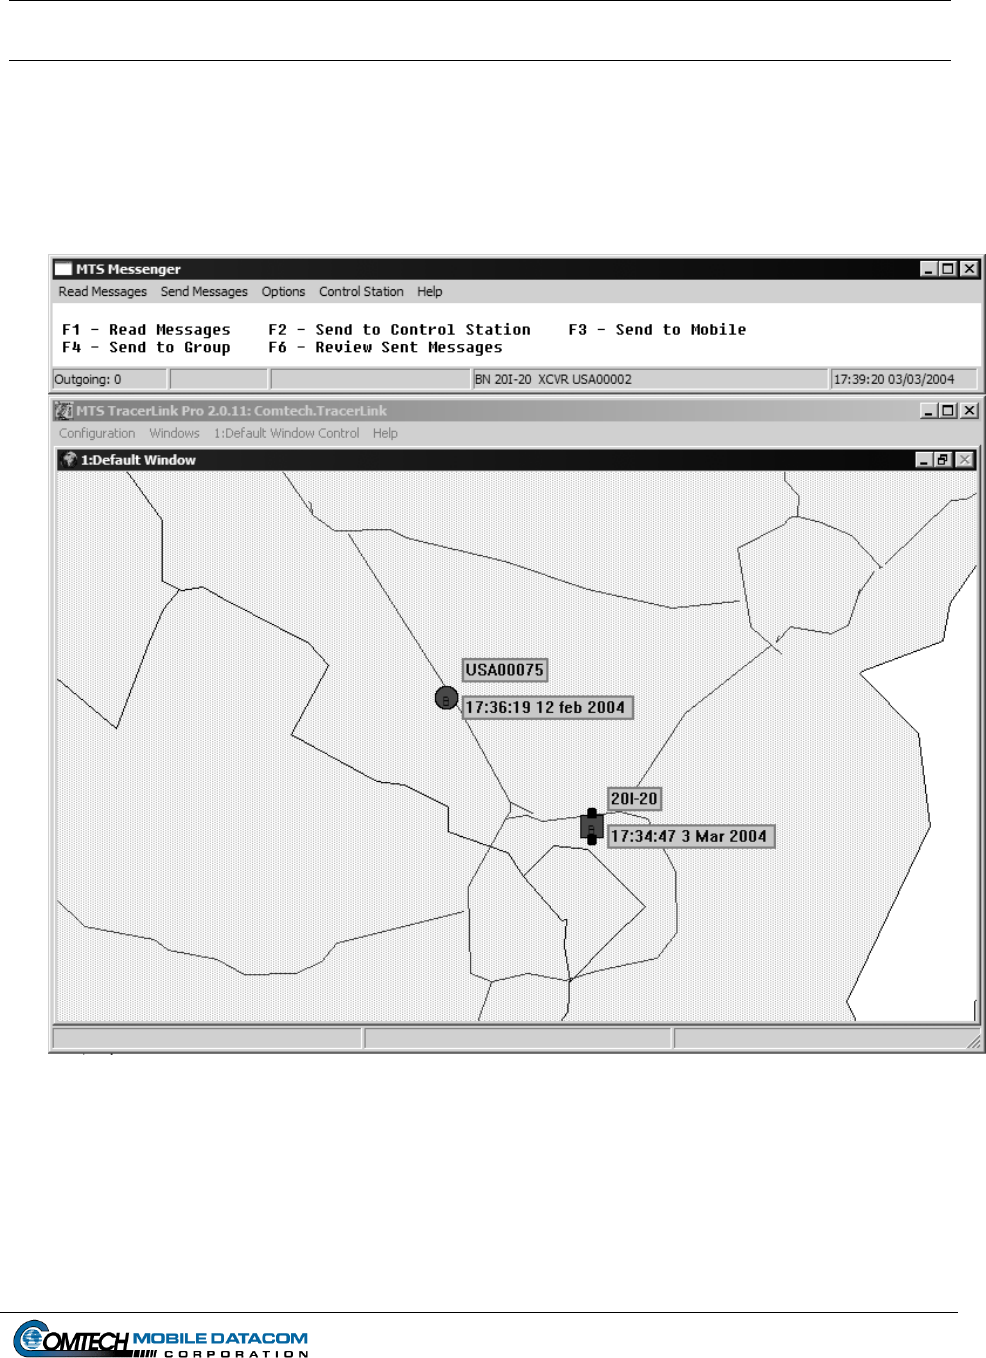
Task: Click F2 - Send to Control Station text
Action: pyautogui.click(x=399, y=330)
